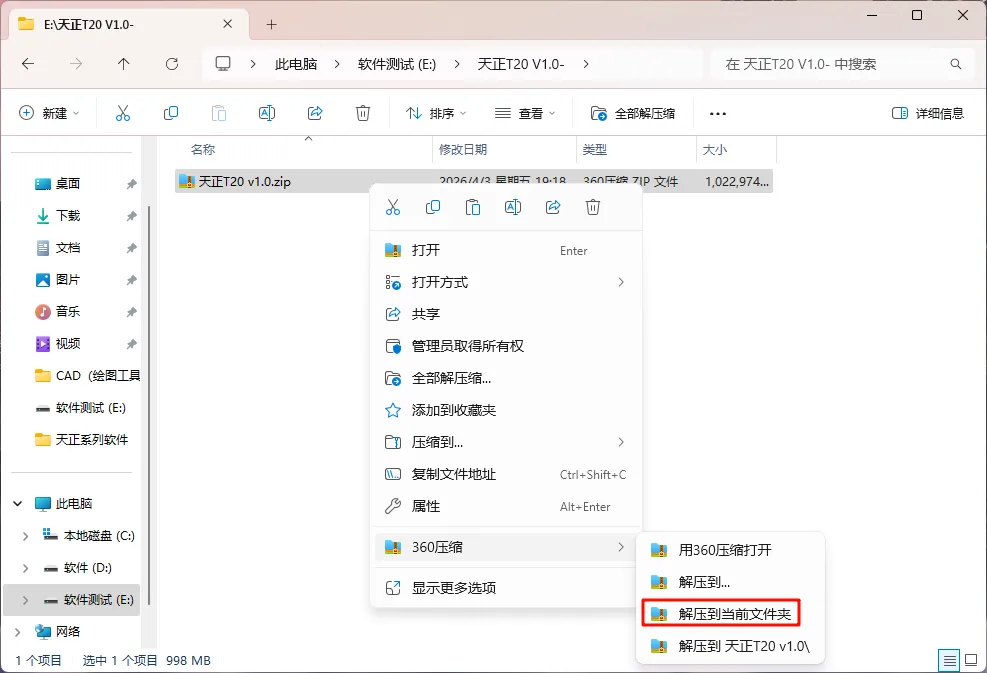
Task: Open 下载 in the sidebar
Action: point(68,215)
